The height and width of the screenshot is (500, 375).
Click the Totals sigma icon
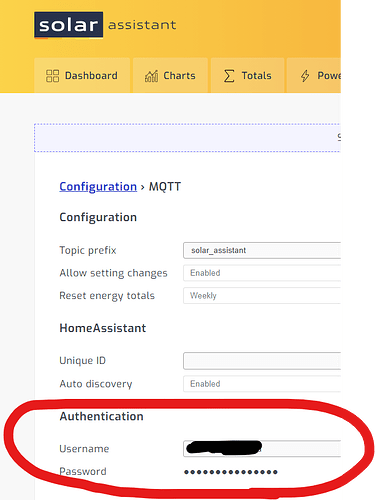(229, 76)
